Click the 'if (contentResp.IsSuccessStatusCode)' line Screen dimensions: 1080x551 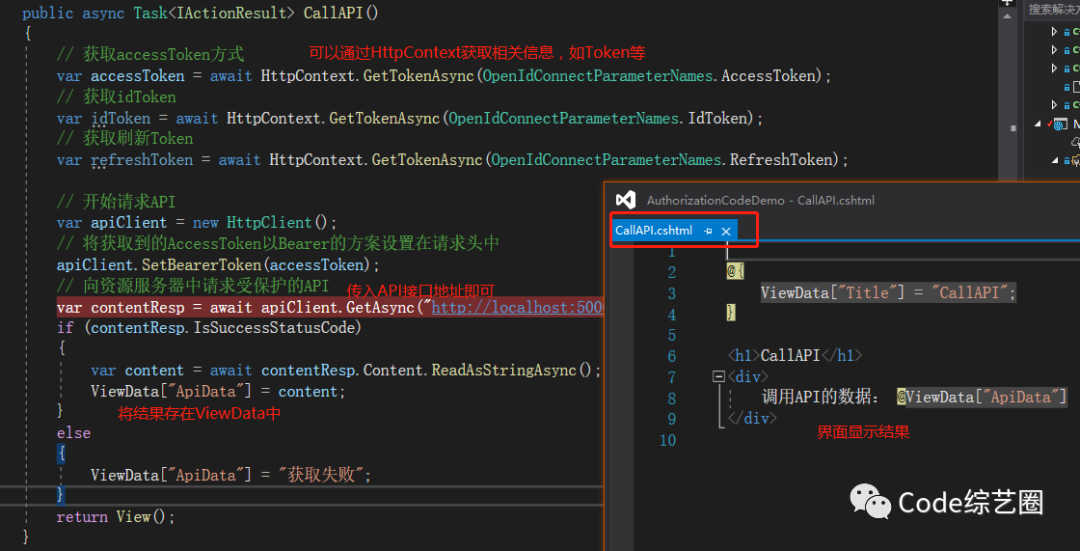click(209, 328)
